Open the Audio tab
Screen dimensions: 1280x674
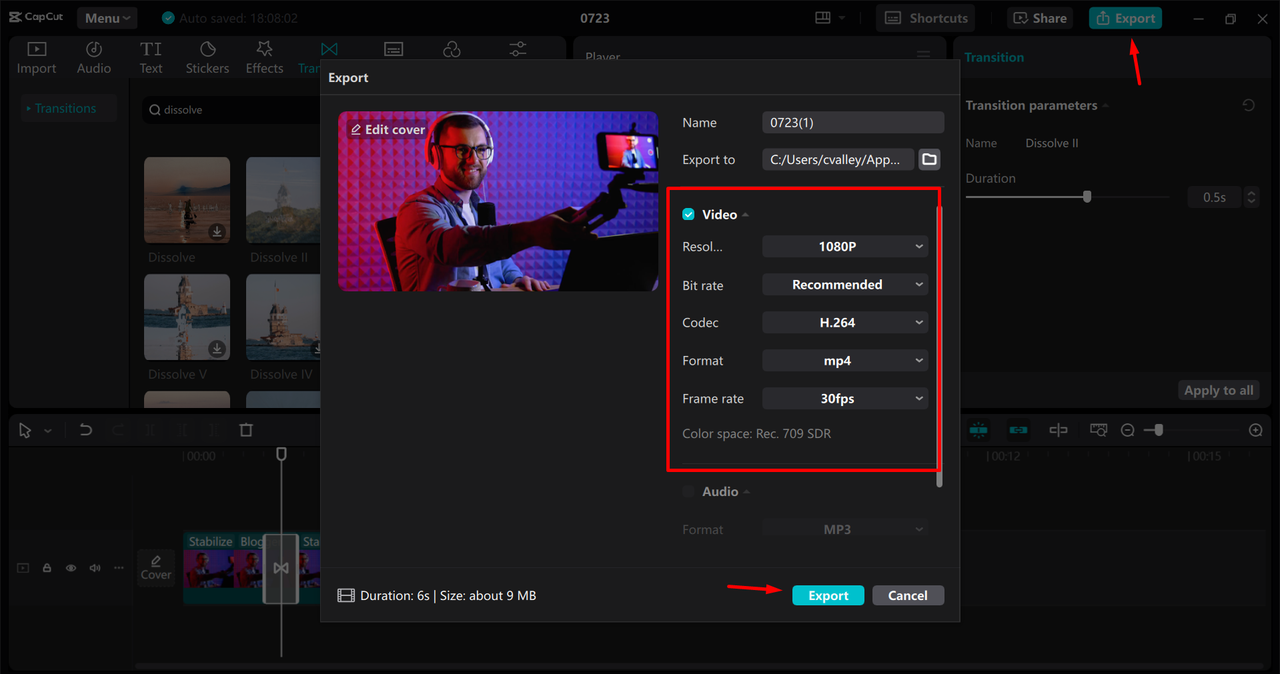94,58
